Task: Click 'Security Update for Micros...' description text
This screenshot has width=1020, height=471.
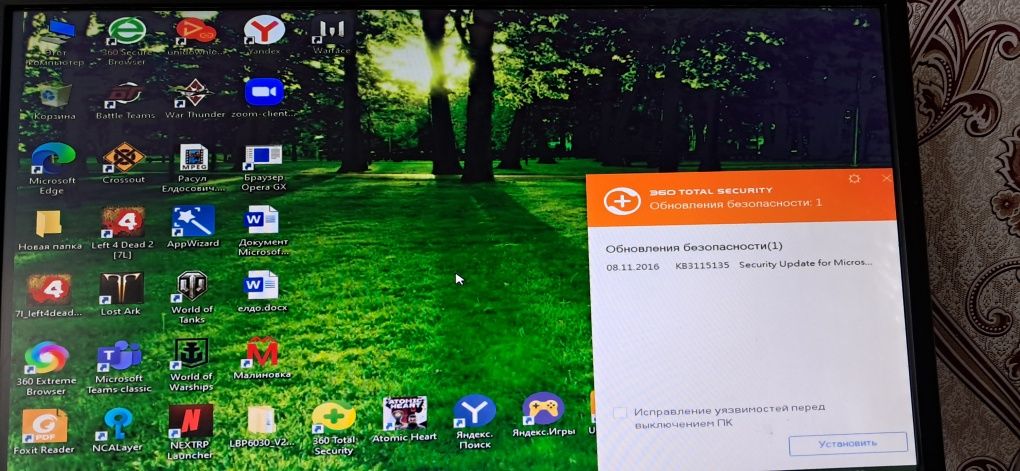Action: pos(805,263)
